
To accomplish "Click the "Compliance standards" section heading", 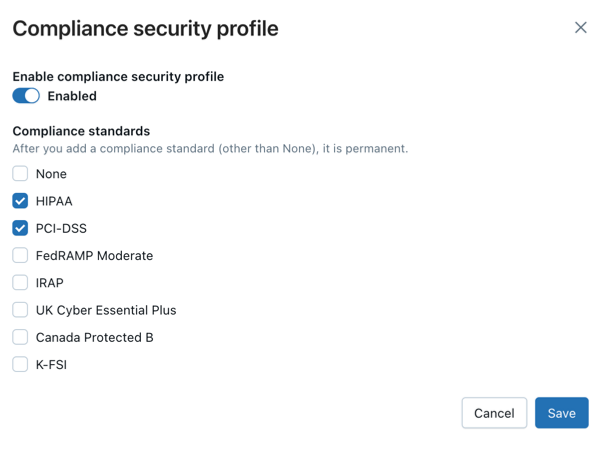I will click(81, 131).
